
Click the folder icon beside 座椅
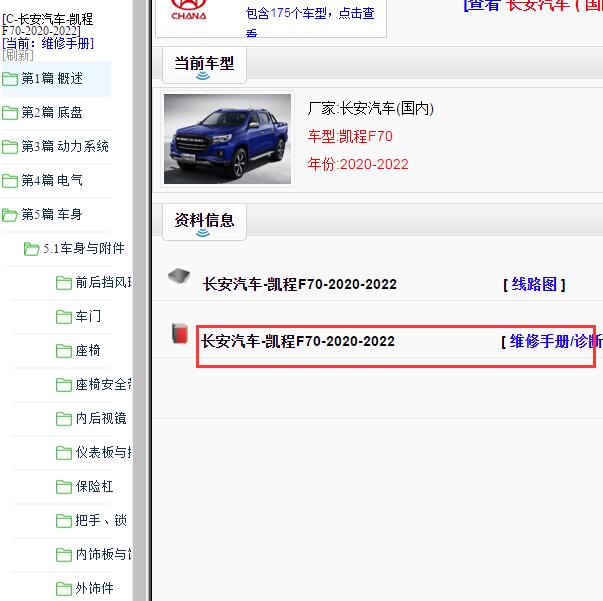(64, 351)
